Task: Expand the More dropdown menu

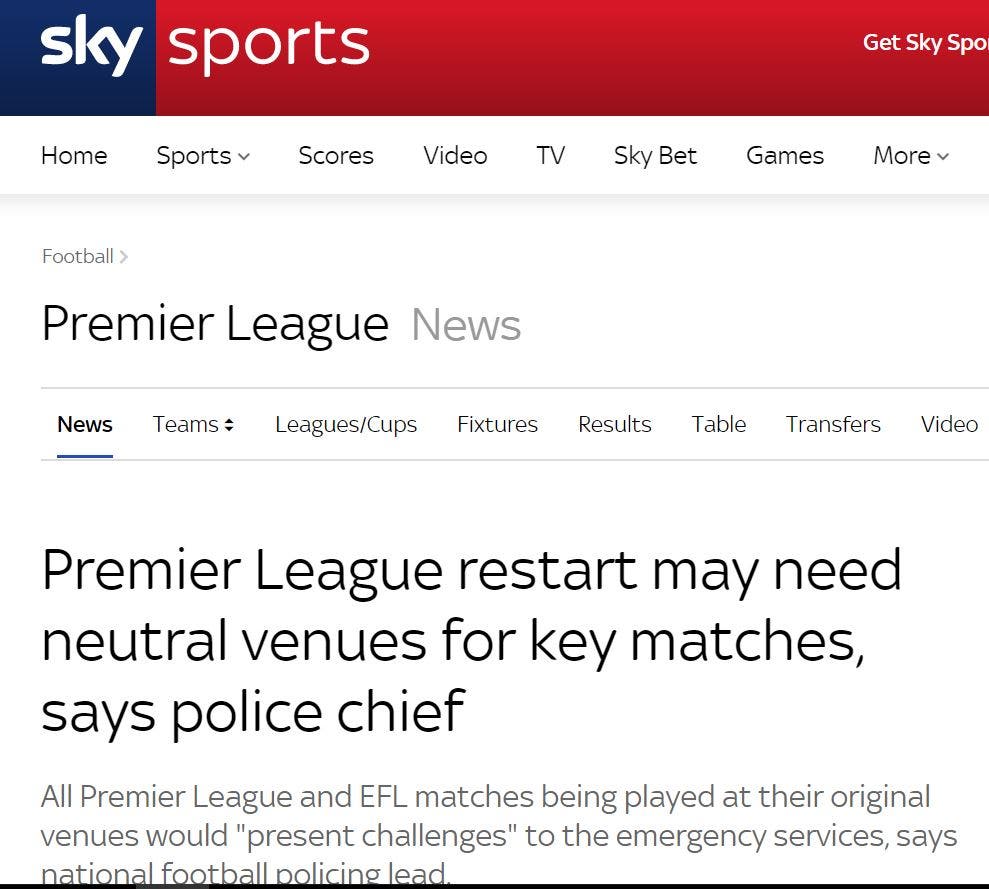Action: (x=910, y=156)
